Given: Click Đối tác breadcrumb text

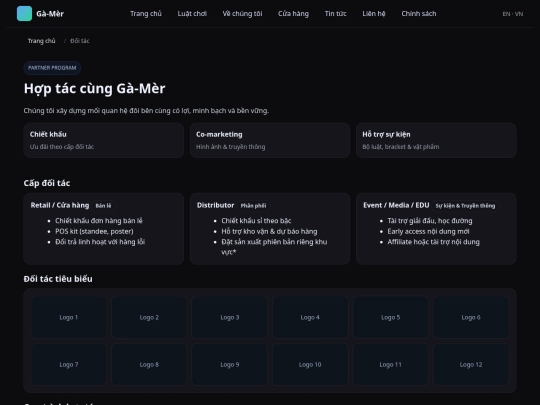Looking at the screenshot, I should click(x=80, y=41).
